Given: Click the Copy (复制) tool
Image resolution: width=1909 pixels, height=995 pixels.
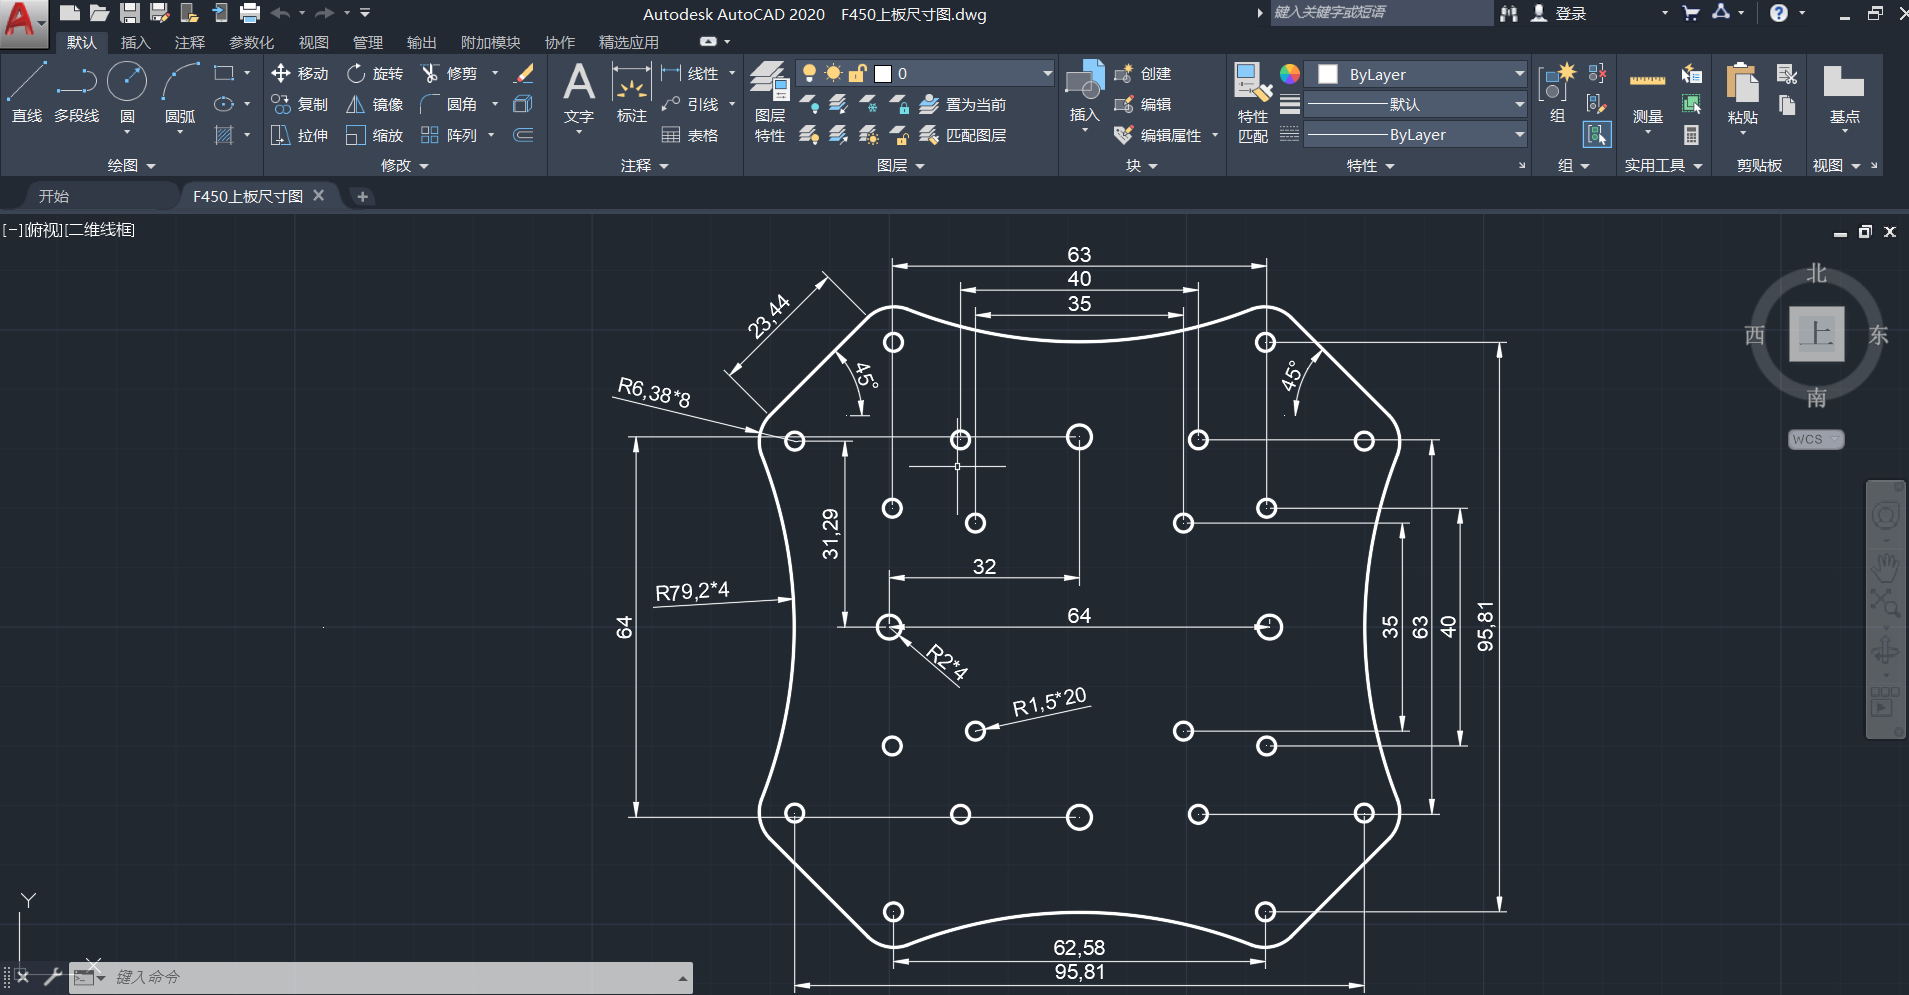Looking at the screenshot, I should tap(300, 104).
